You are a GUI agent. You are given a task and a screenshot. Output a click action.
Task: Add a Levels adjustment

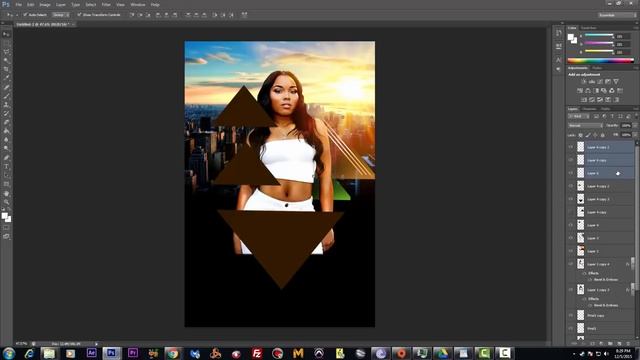point(592,82)
